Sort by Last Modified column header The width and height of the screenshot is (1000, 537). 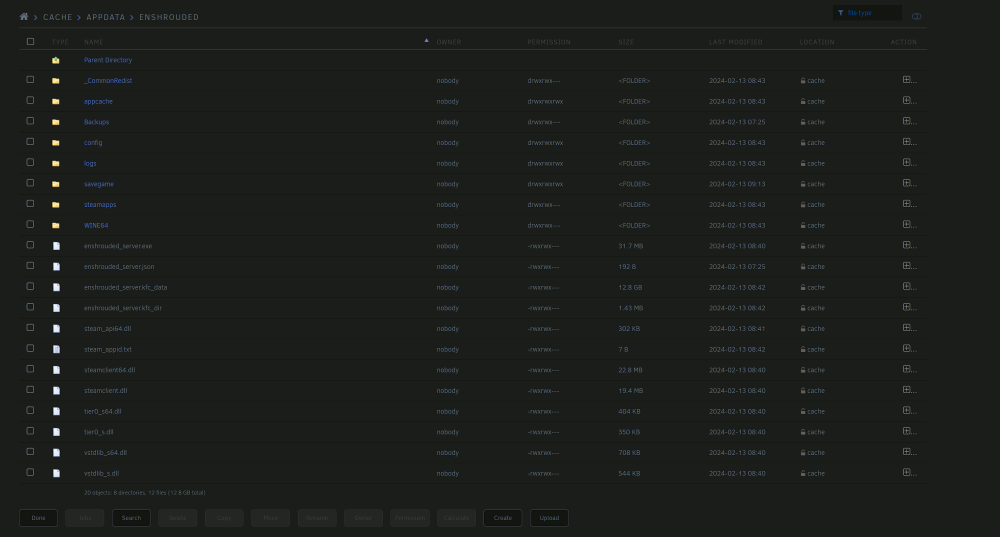coord(735,42)
